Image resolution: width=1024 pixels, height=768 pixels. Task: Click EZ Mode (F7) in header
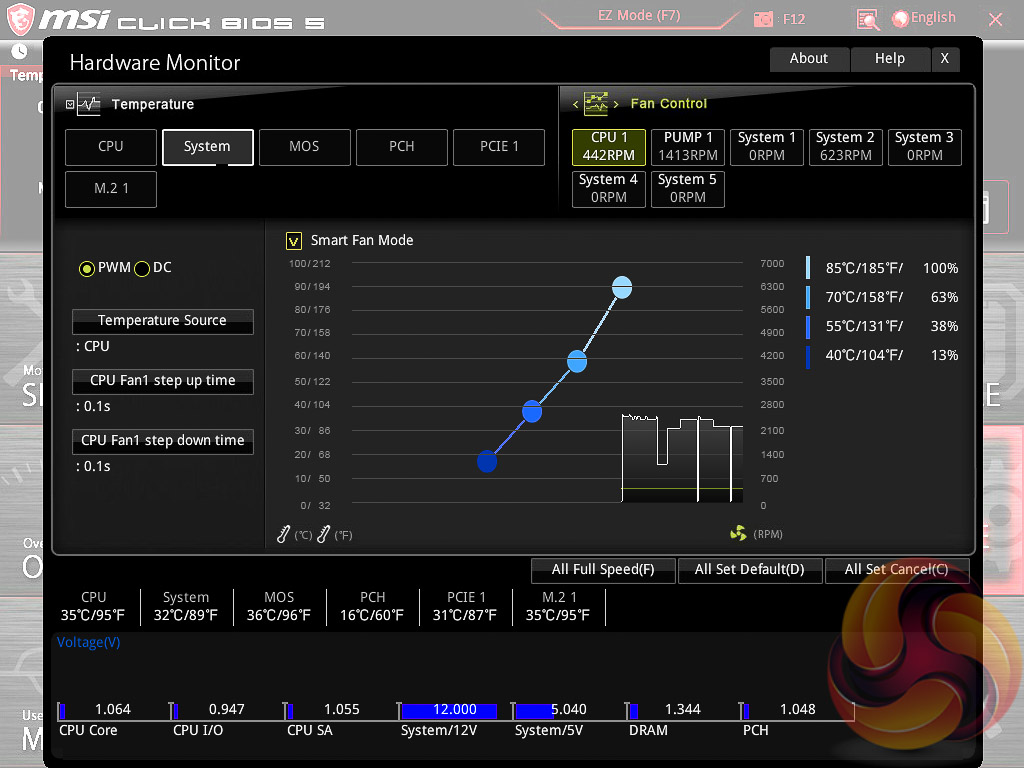click(x=639, y=16)
